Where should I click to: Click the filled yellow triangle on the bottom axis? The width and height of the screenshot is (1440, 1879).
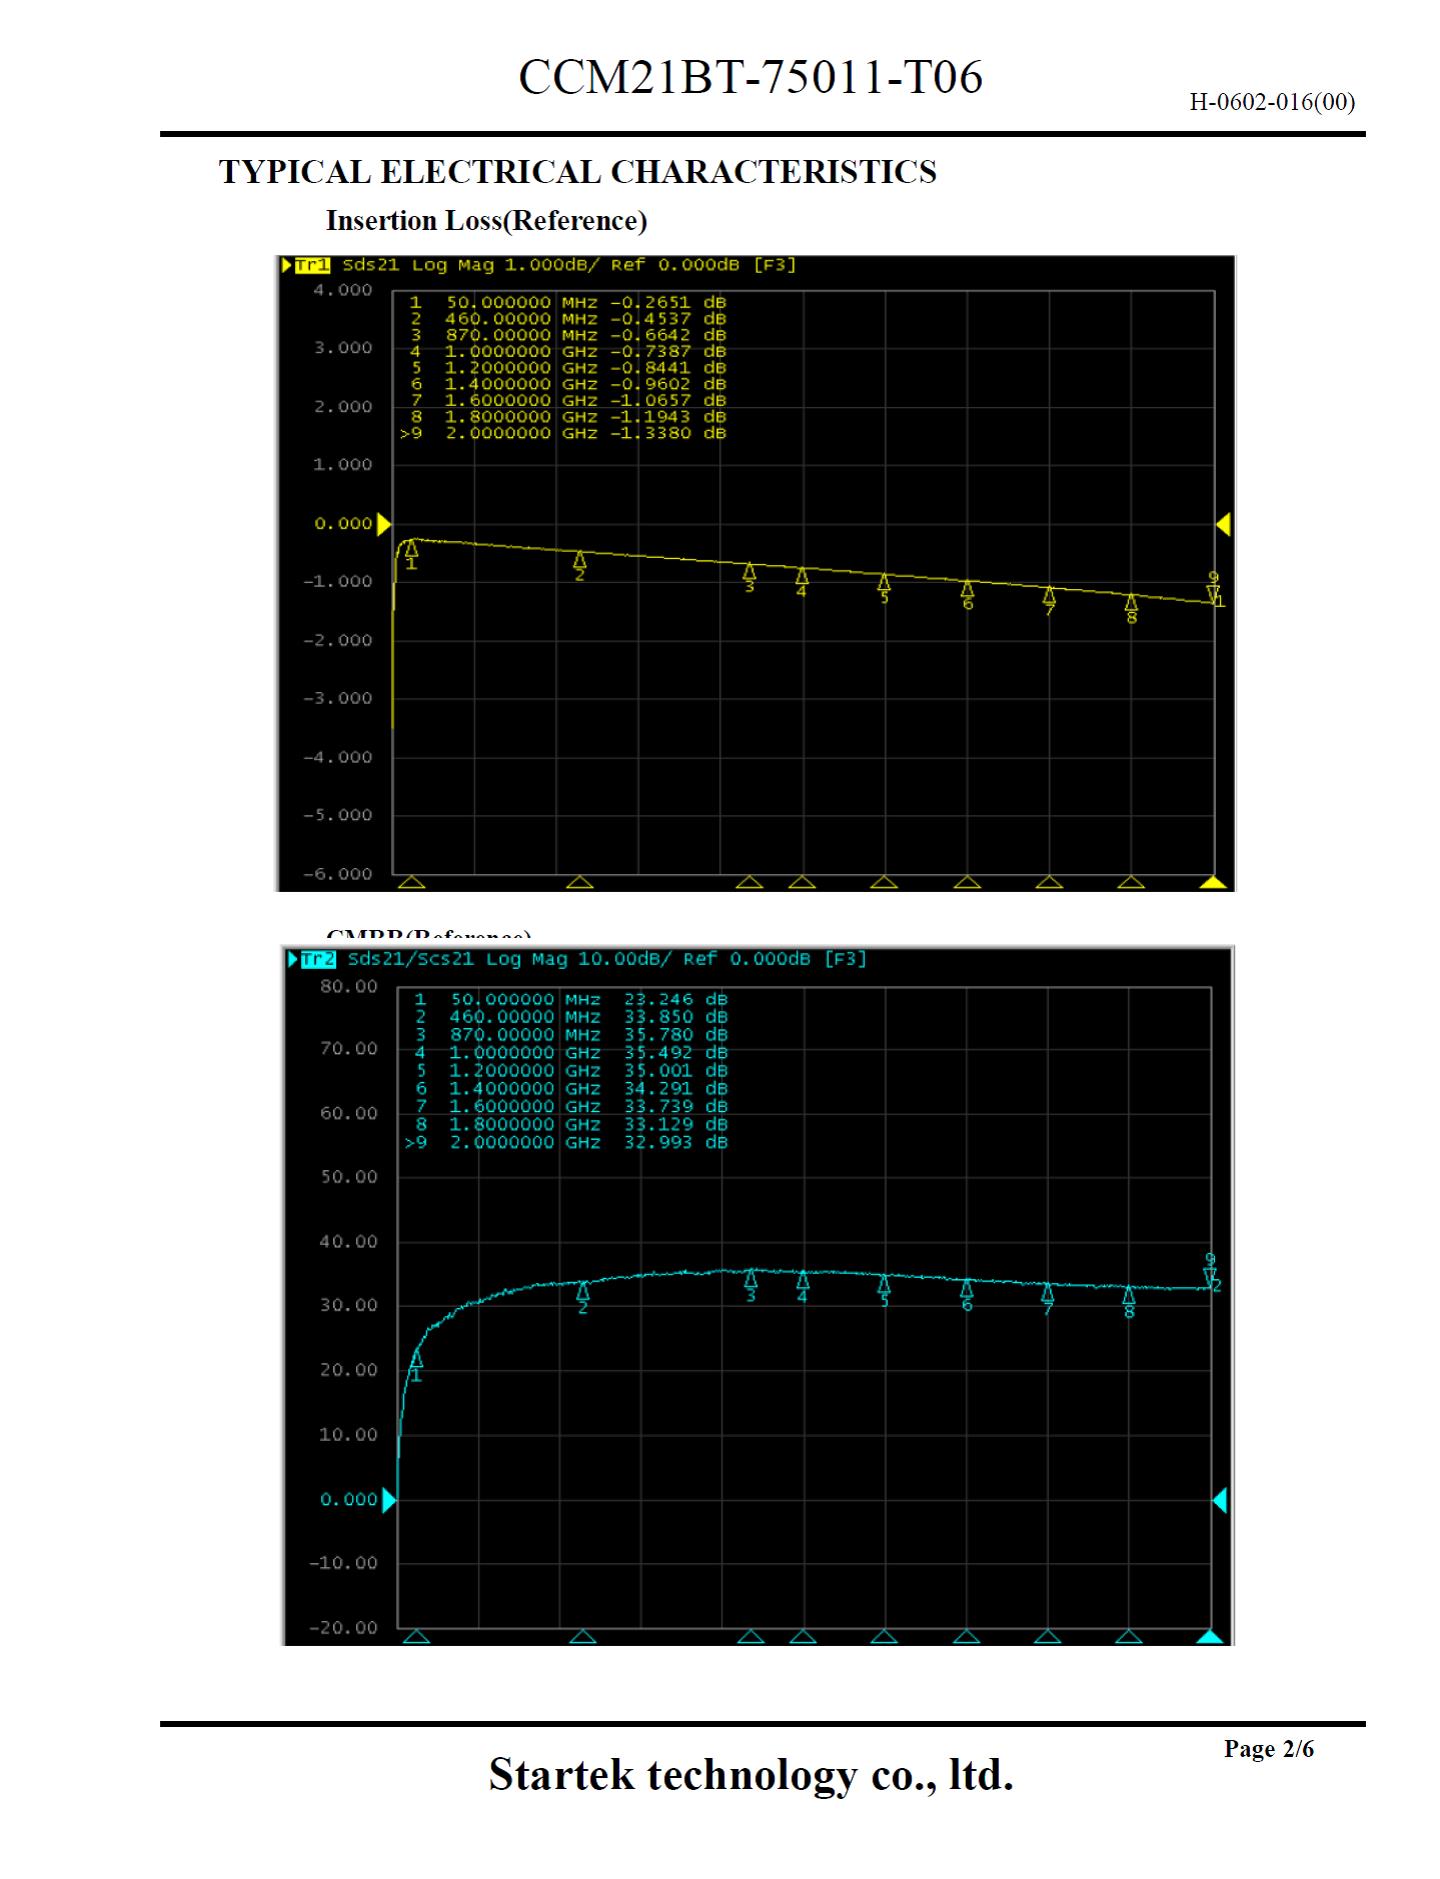tap(1213, 881)
